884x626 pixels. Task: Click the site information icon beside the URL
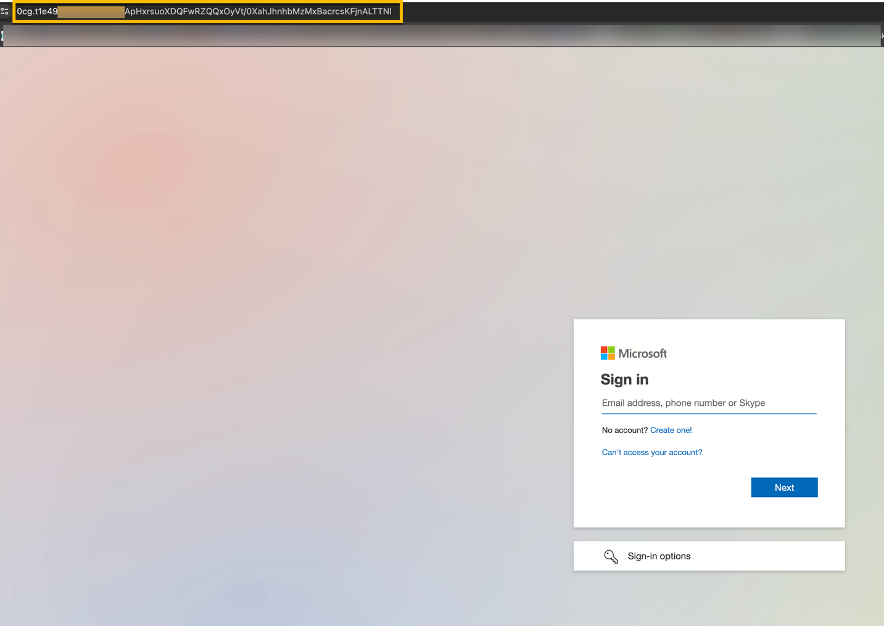pos(5,11)
